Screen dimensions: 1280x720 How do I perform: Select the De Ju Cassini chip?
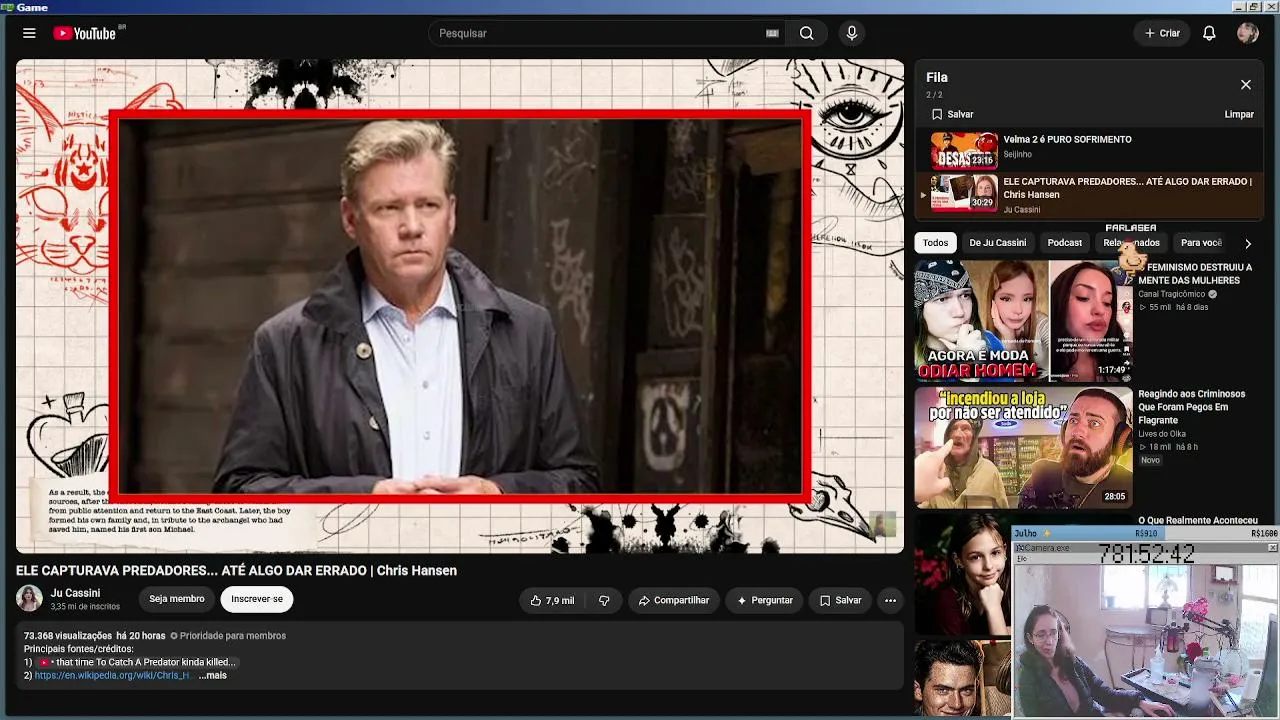click(x=997, y=243)
